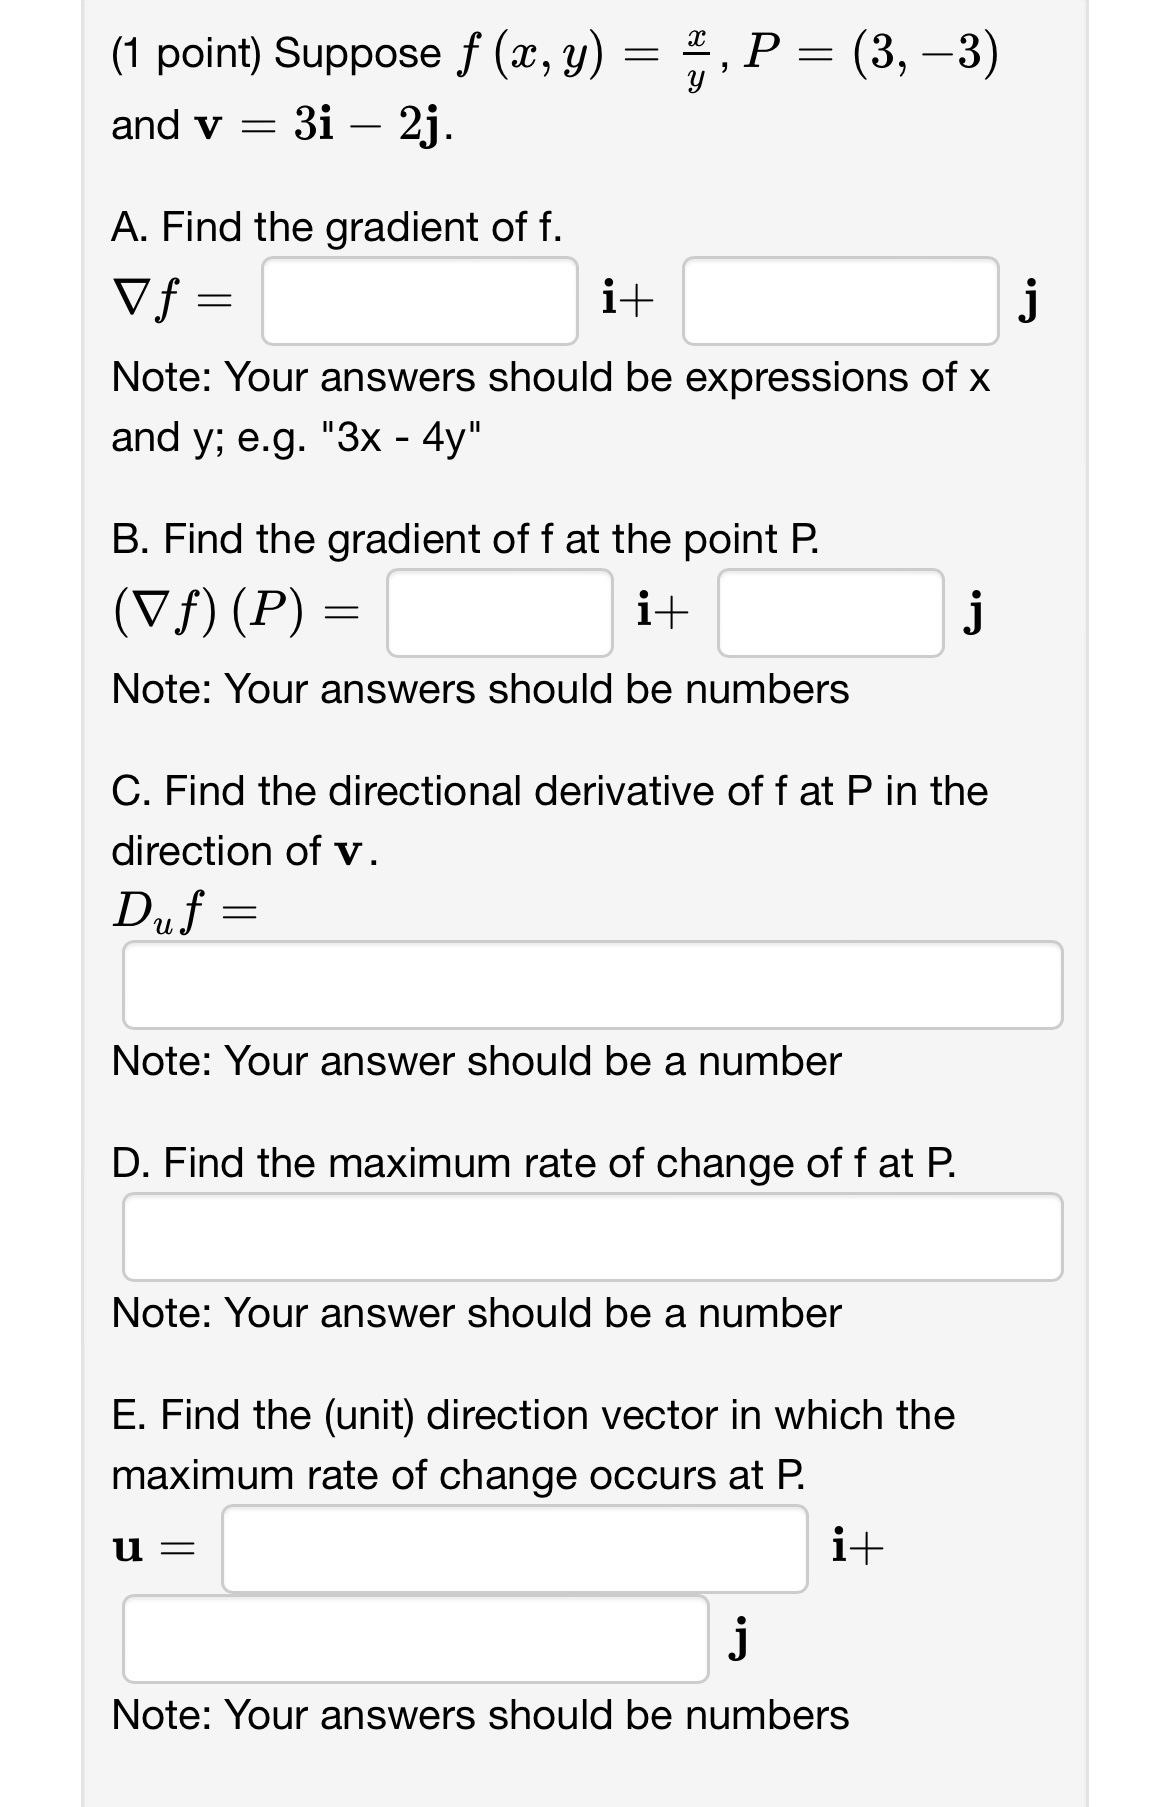1170x1807 pixels.
Task: Click the ∇f j-component answer box
Action: pyautogui.click(x=840, y=300)
